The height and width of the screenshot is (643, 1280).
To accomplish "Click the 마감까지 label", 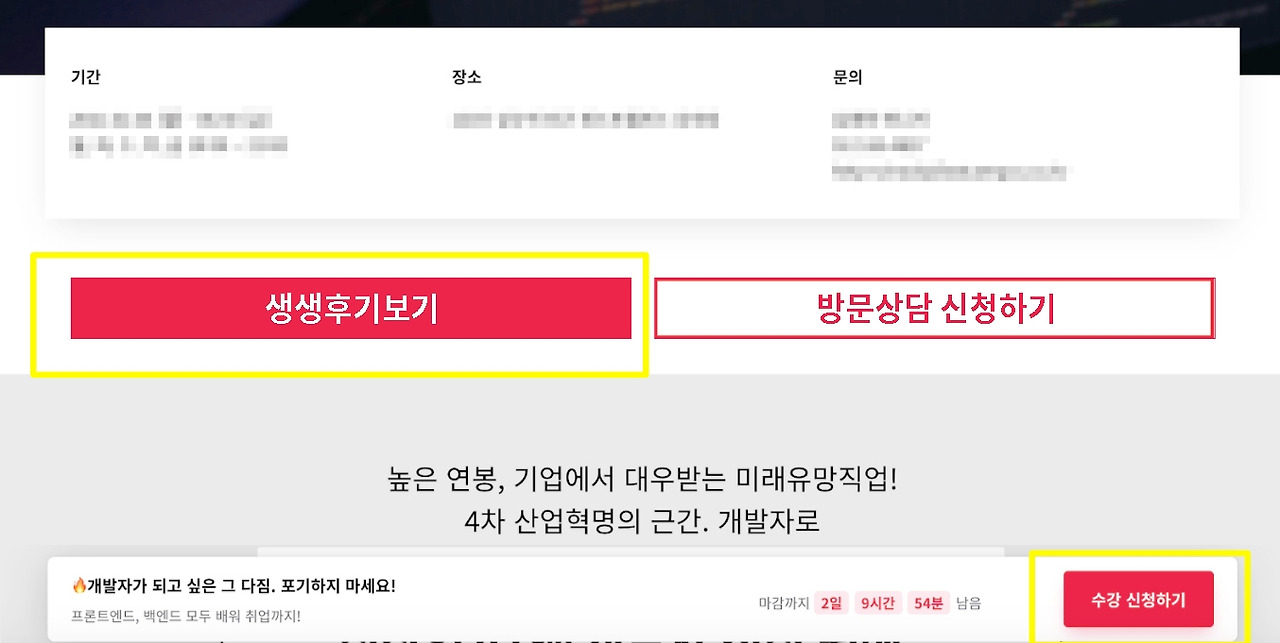I will point(784,603).
